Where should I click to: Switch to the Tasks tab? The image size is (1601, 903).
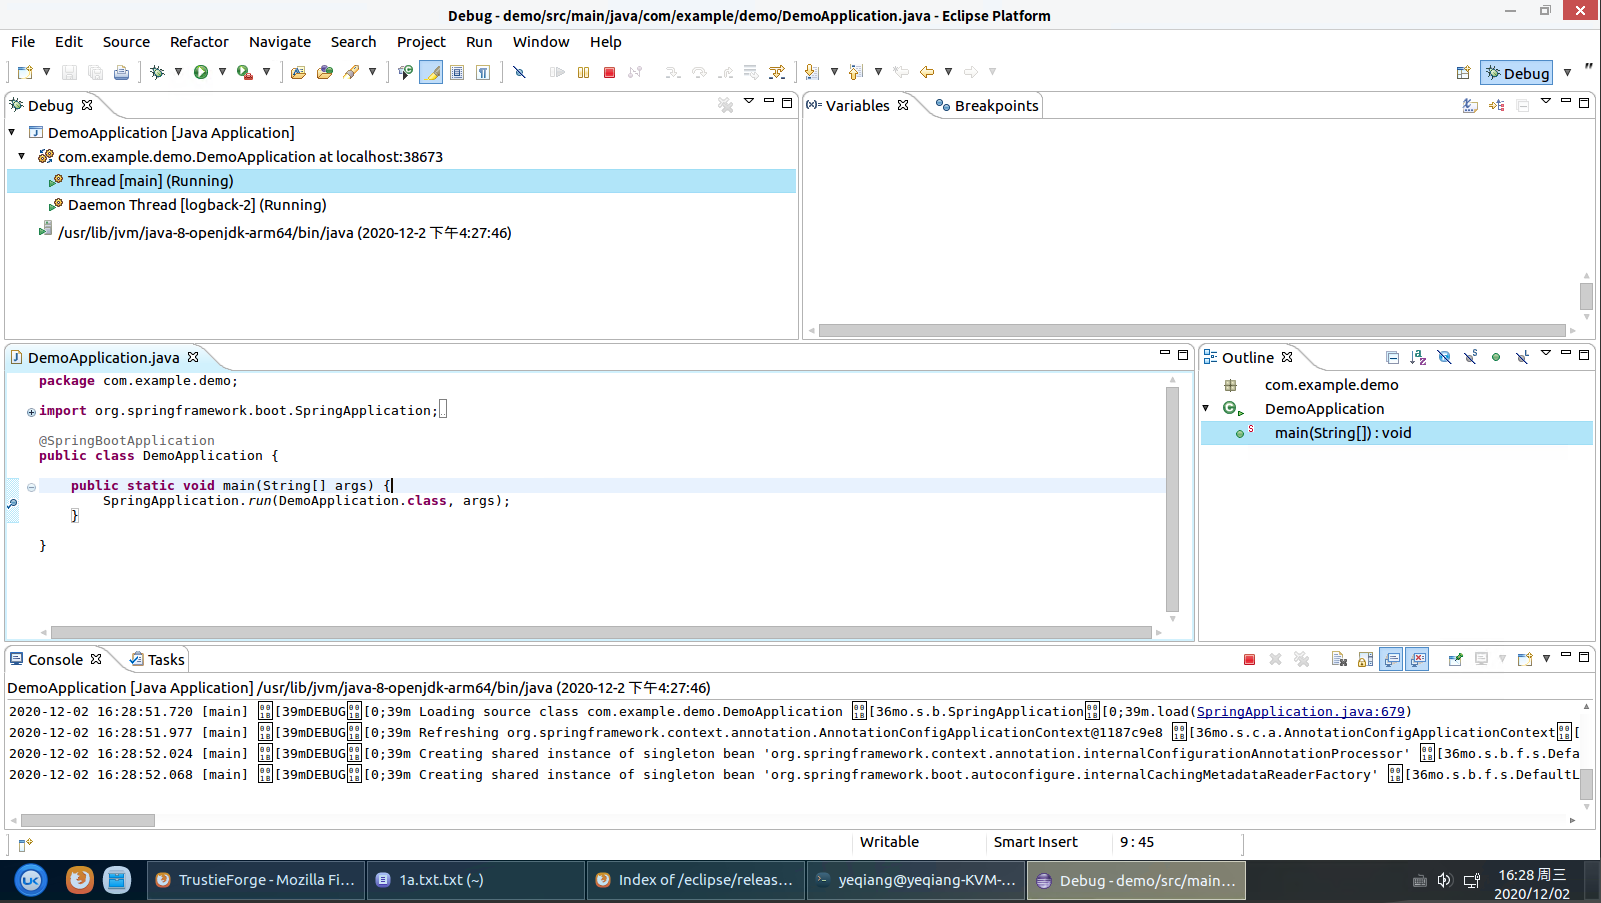[157, 660]
